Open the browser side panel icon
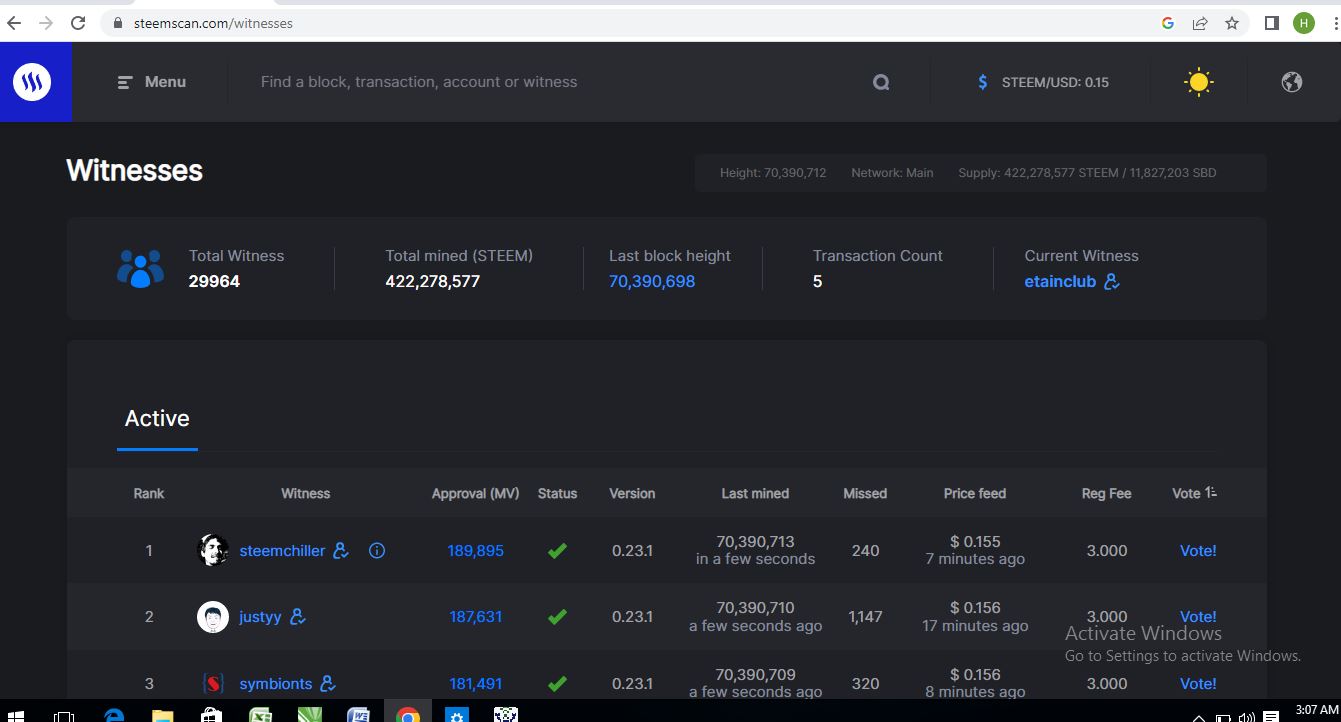 1272,22
